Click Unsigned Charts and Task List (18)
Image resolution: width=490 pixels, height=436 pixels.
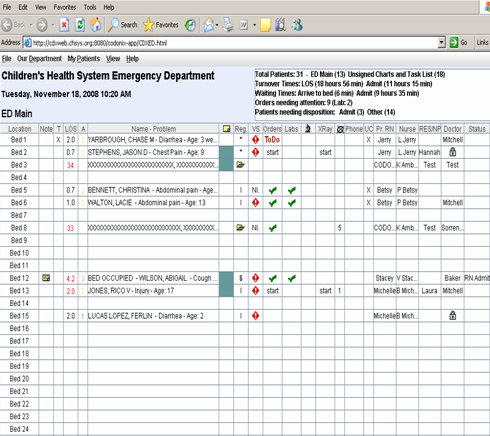(396, 74)
